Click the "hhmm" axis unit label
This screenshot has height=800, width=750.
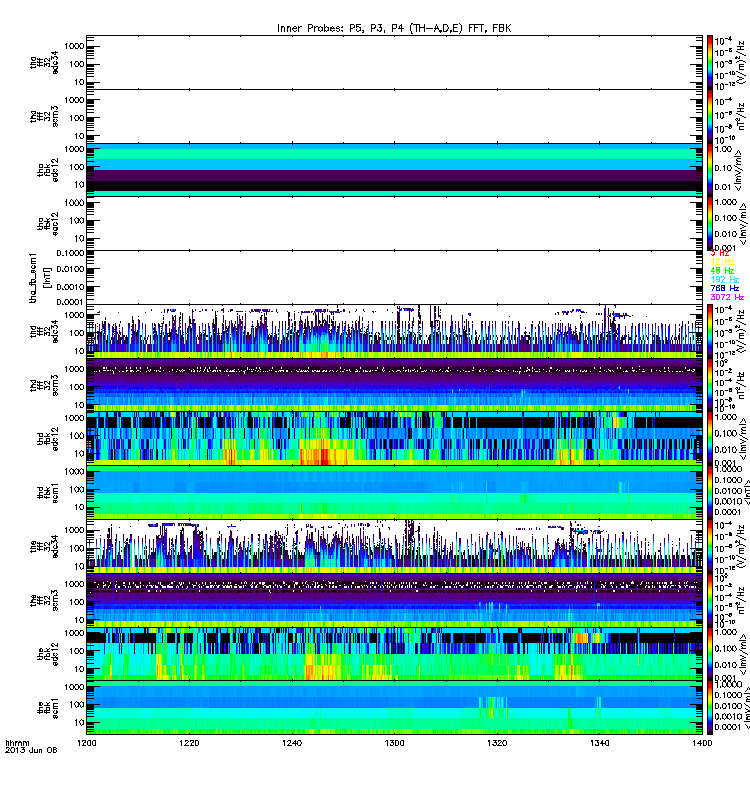tap(17, 743)
